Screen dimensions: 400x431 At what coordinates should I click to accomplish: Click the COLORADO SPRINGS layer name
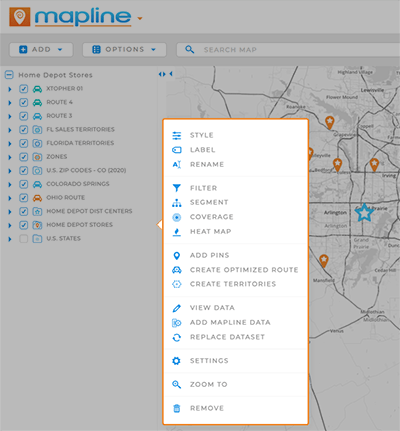[x=78, y=184]
